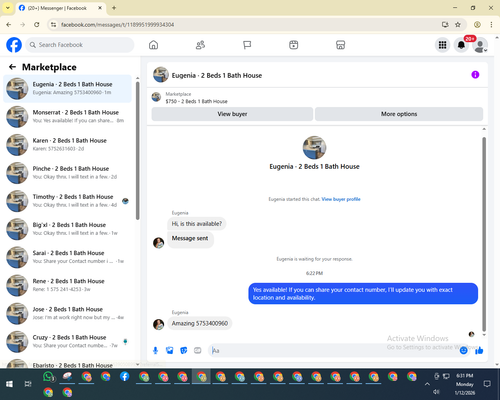Viewport: 500px width, 400px height.
Task: Open the Friends icon in top navigation
Action: (200, 45)
